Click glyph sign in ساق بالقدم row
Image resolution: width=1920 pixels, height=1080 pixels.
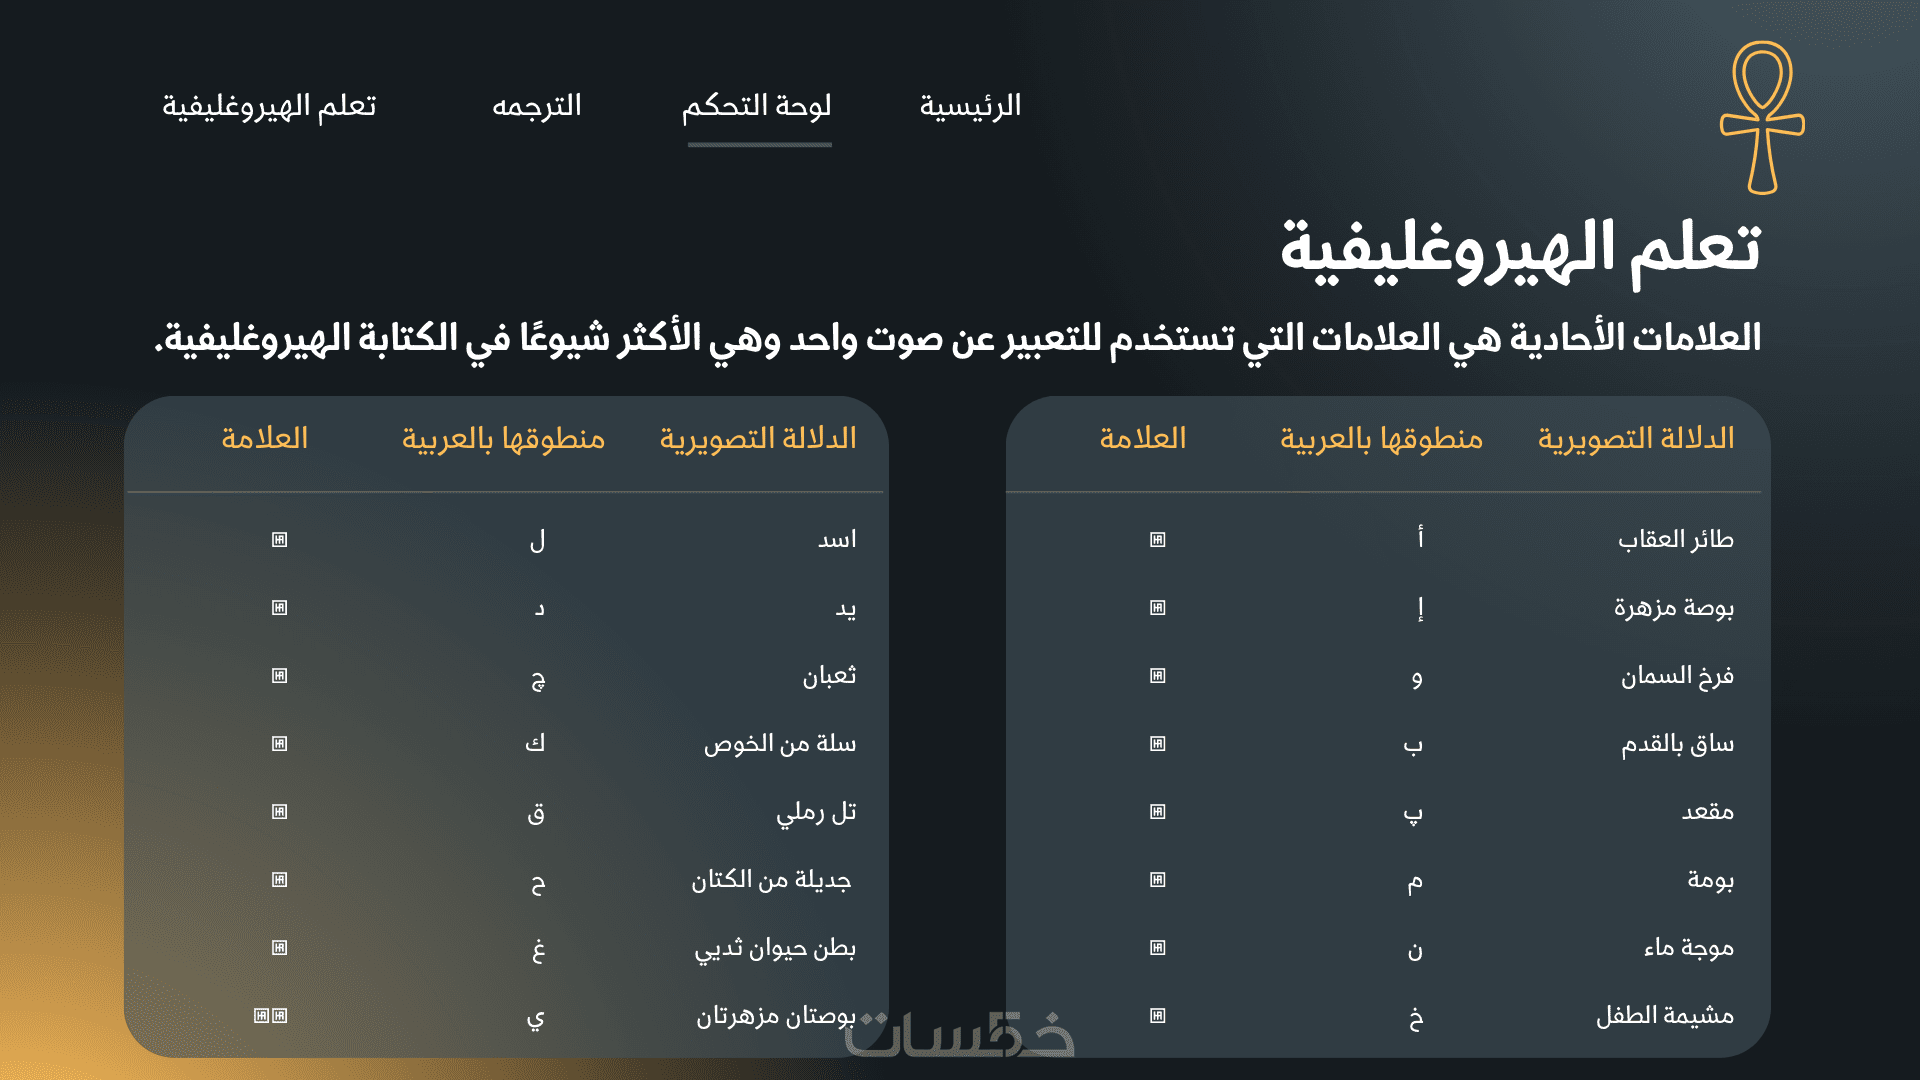(x=1158, y=744)
